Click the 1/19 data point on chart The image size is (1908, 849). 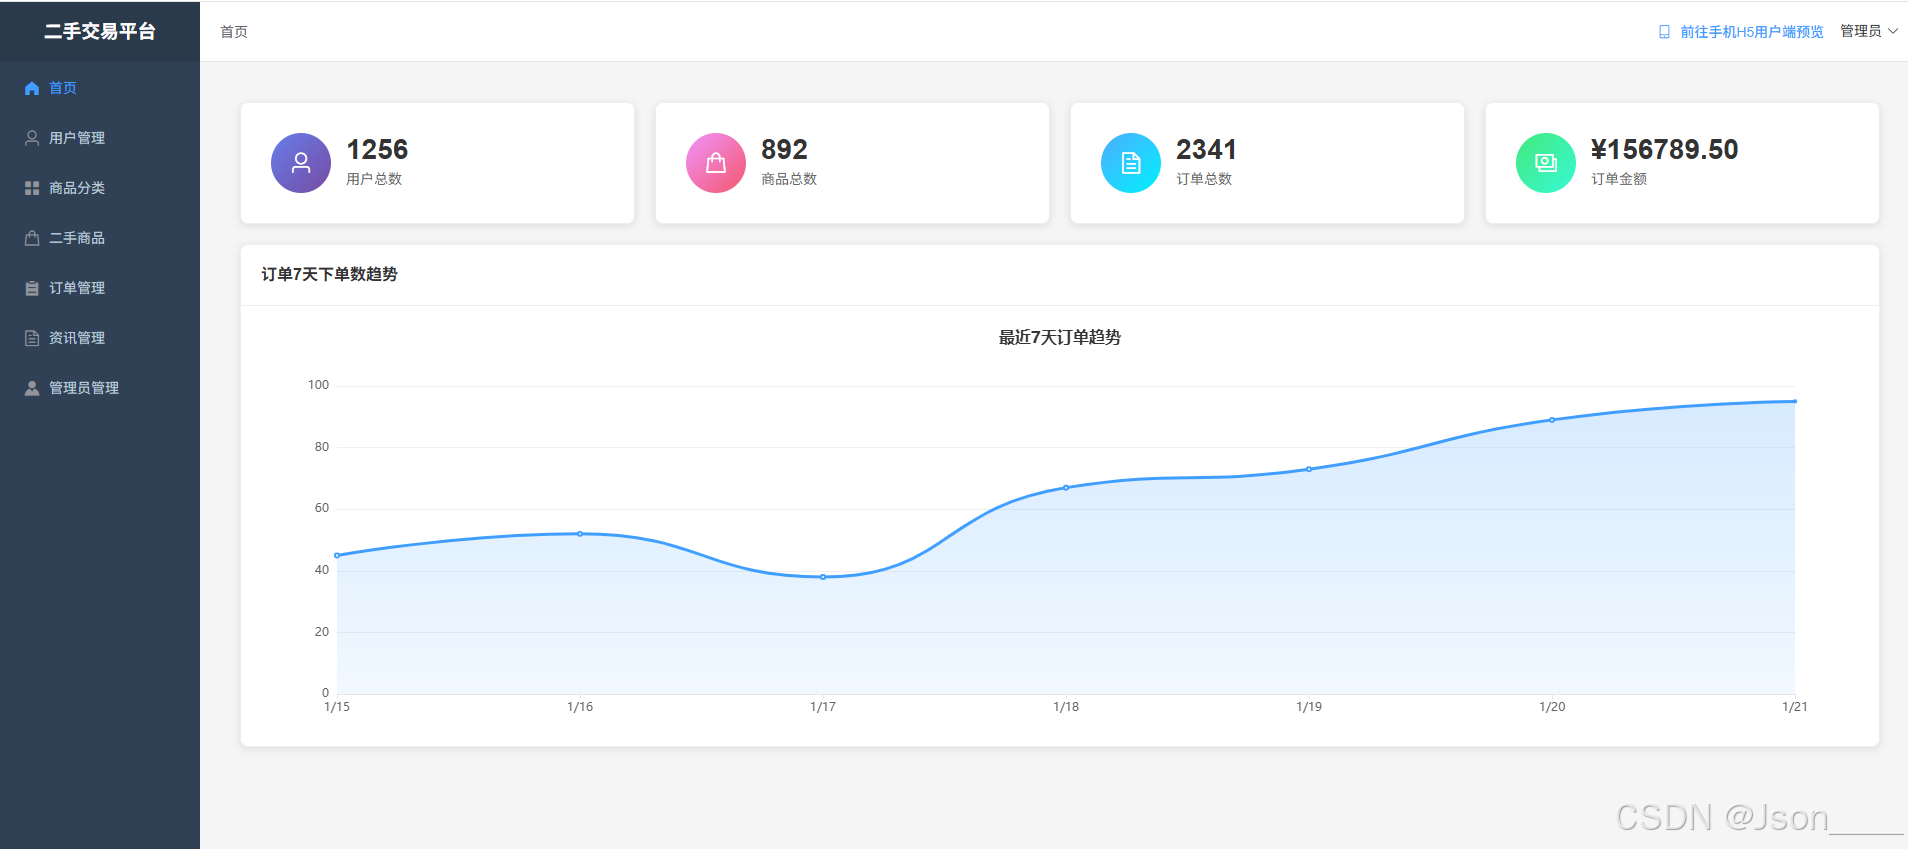(x=1309, y=469)
